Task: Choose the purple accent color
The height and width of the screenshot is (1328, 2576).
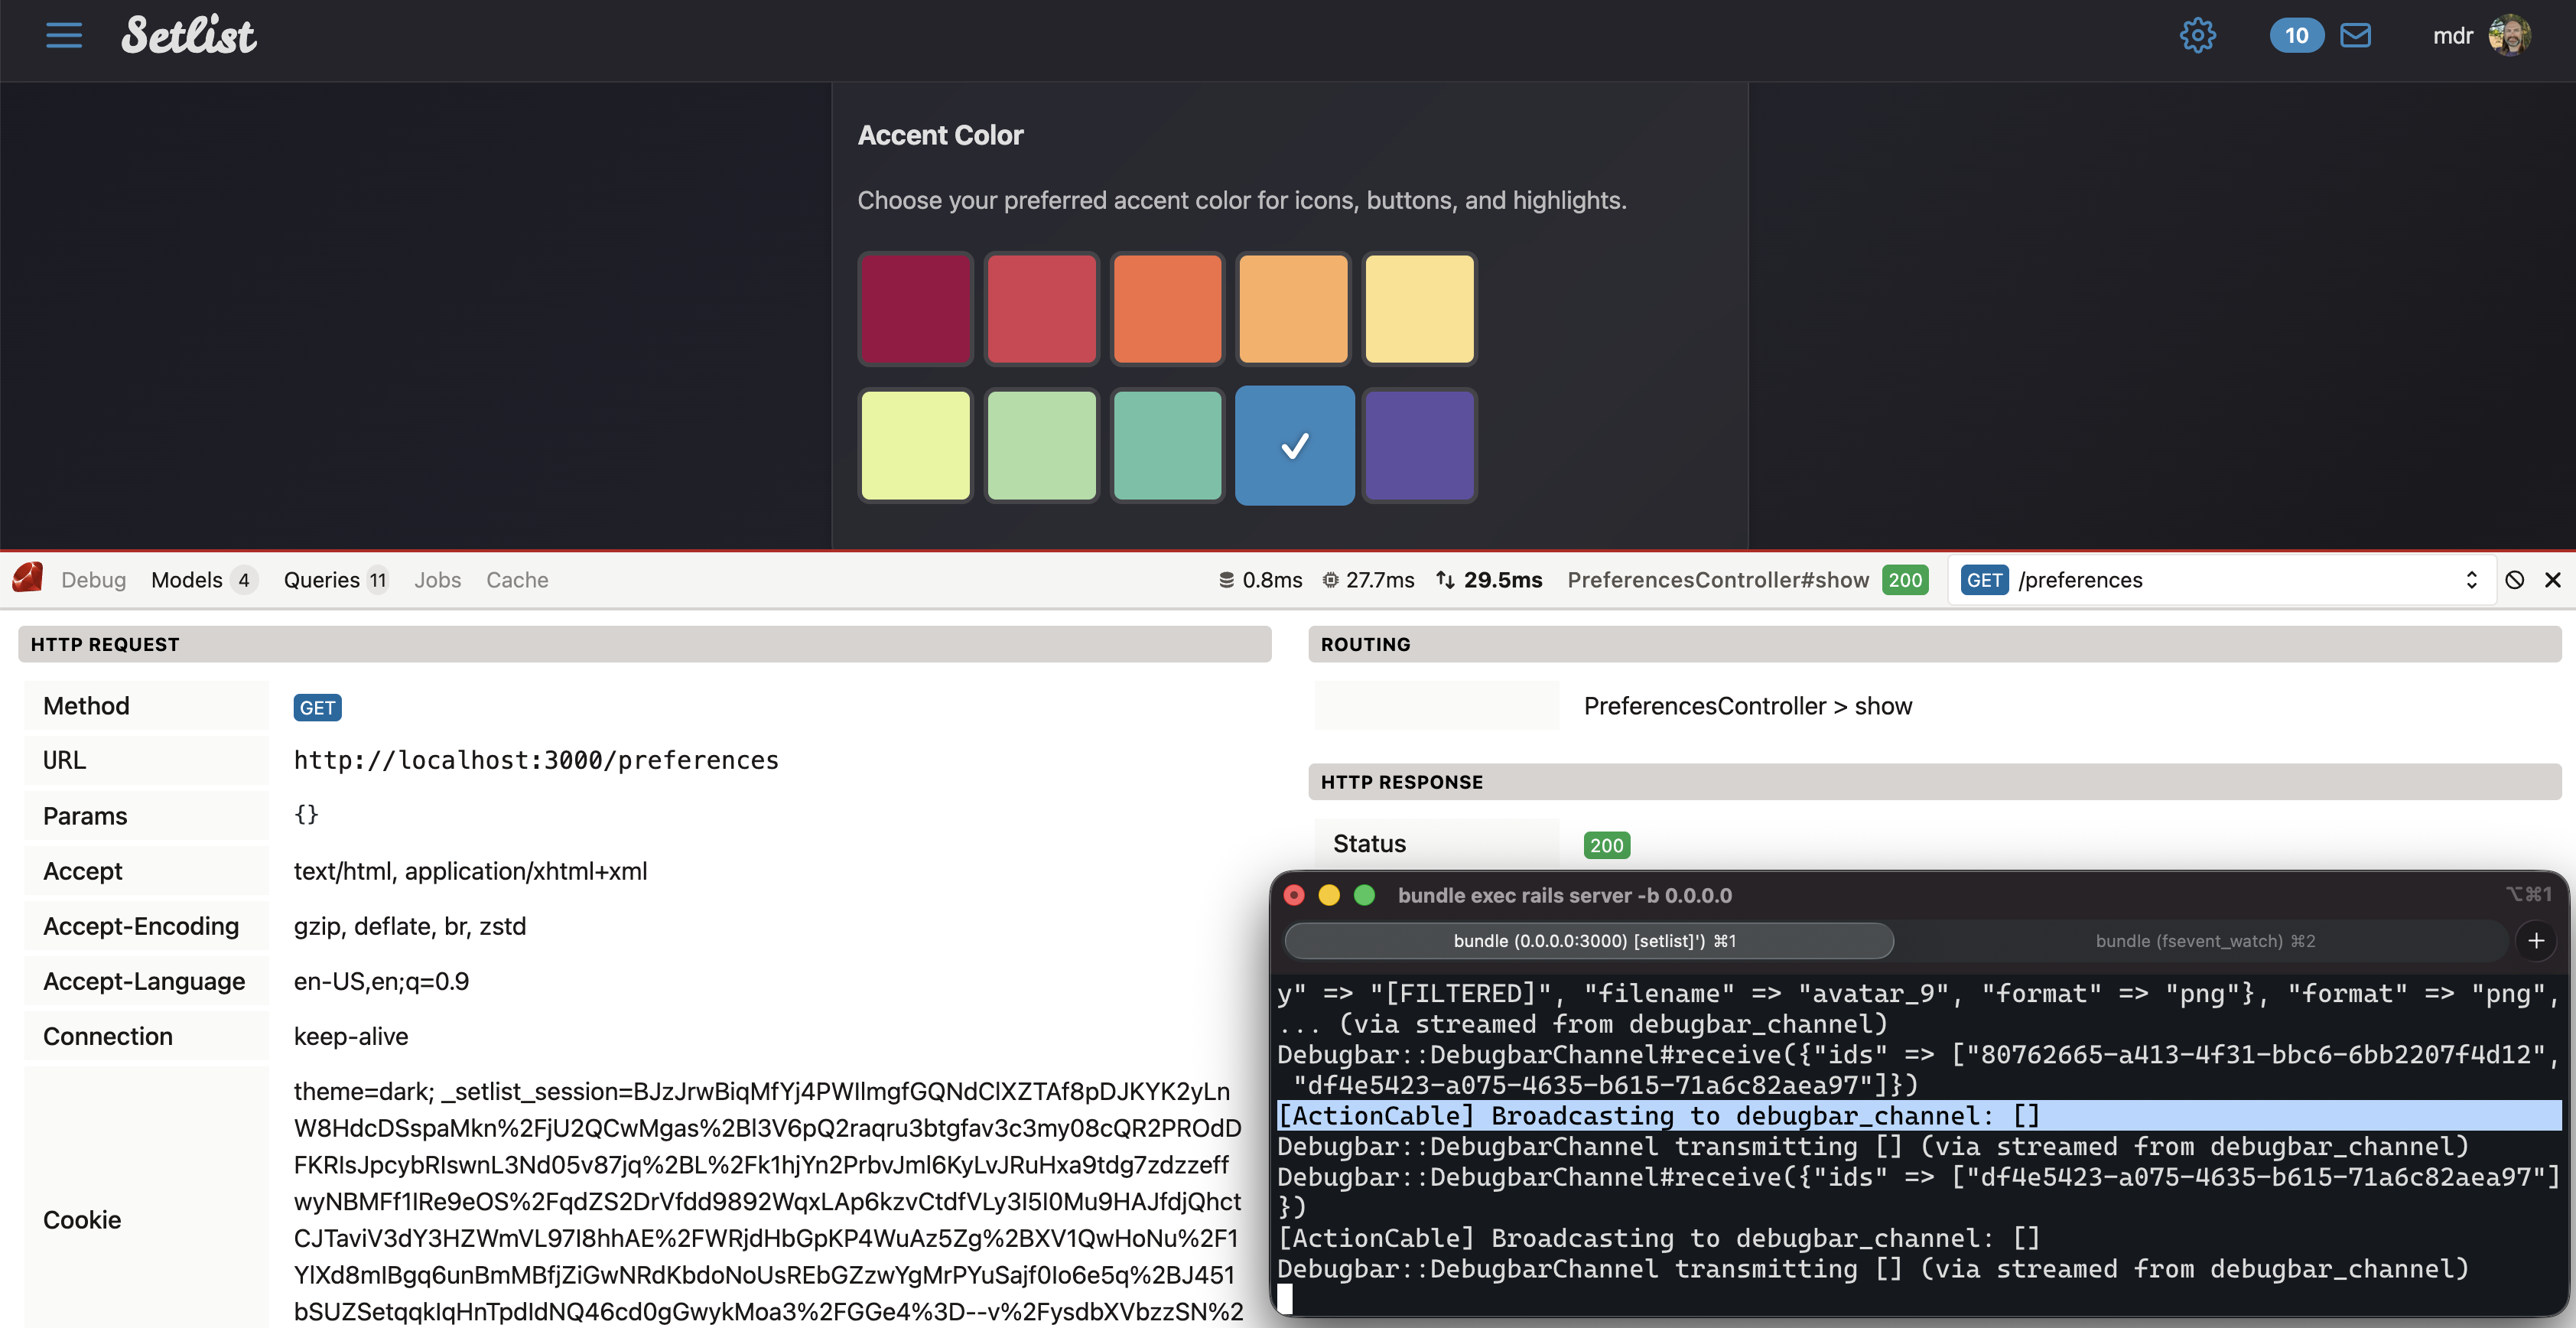Action: (1419, 445)
